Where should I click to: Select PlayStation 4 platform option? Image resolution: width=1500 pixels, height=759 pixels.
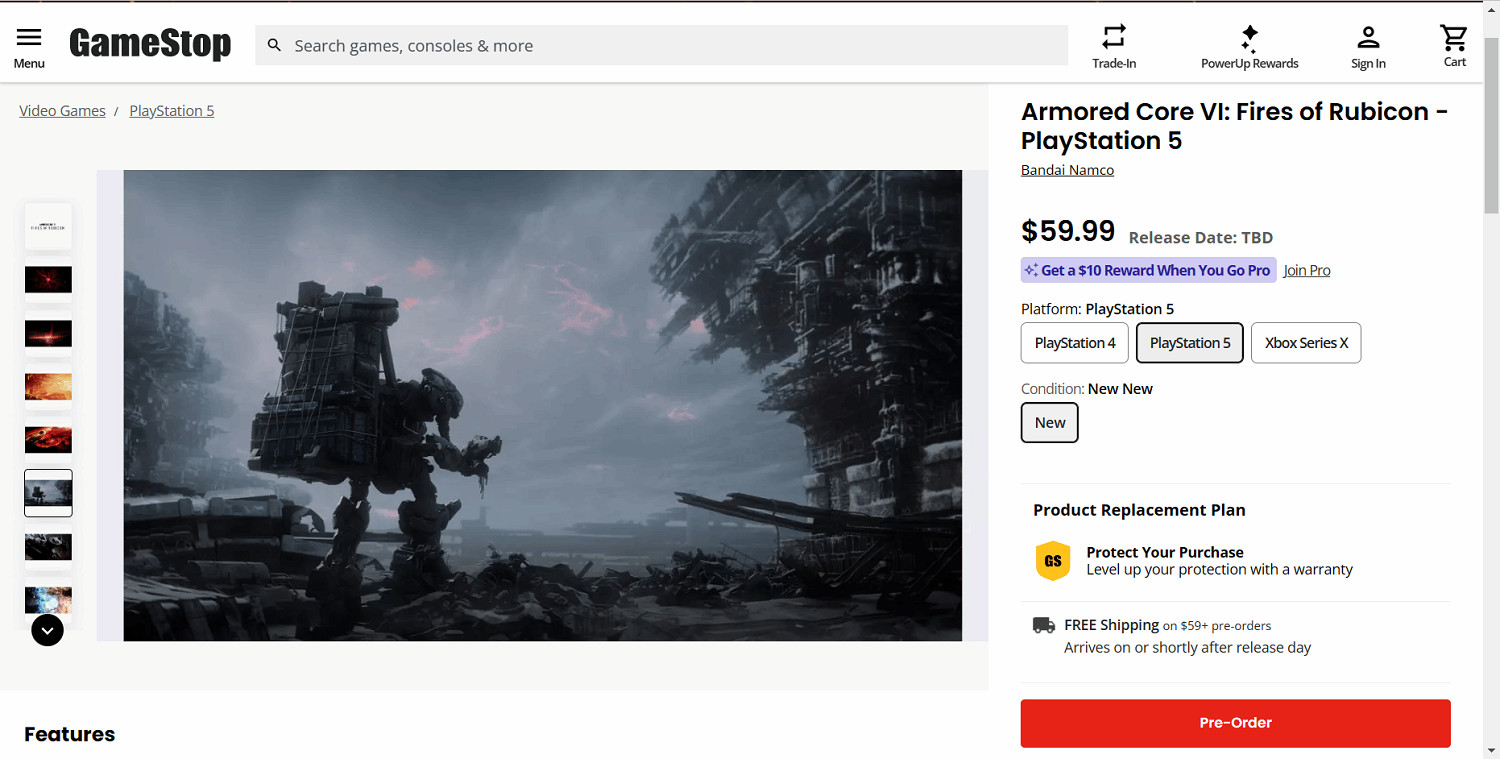[x=1075, y=343]
